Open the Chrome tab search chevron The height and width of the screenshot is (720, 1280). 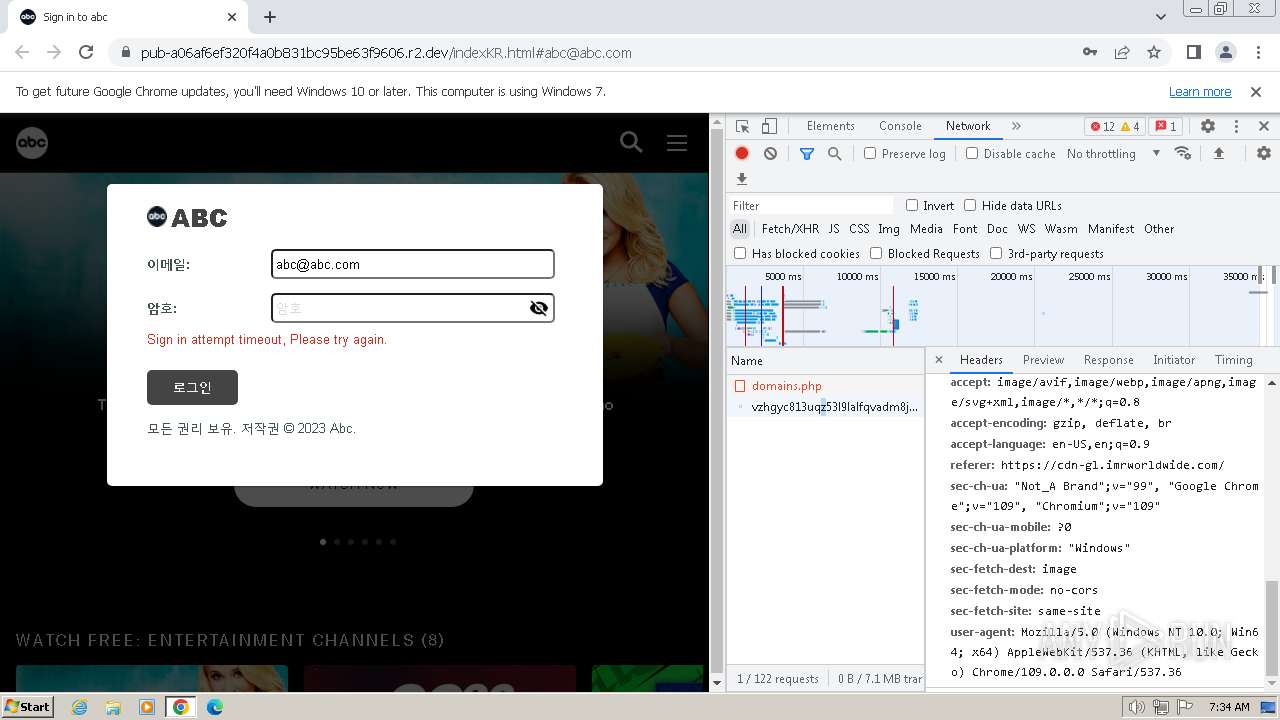pos(1160,17)
